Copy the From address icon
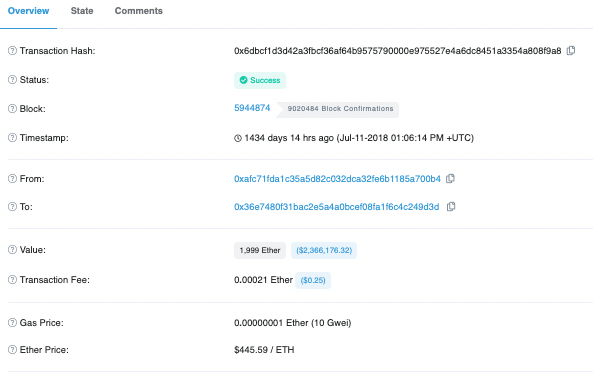593x379 pixels. pos(450,179)
